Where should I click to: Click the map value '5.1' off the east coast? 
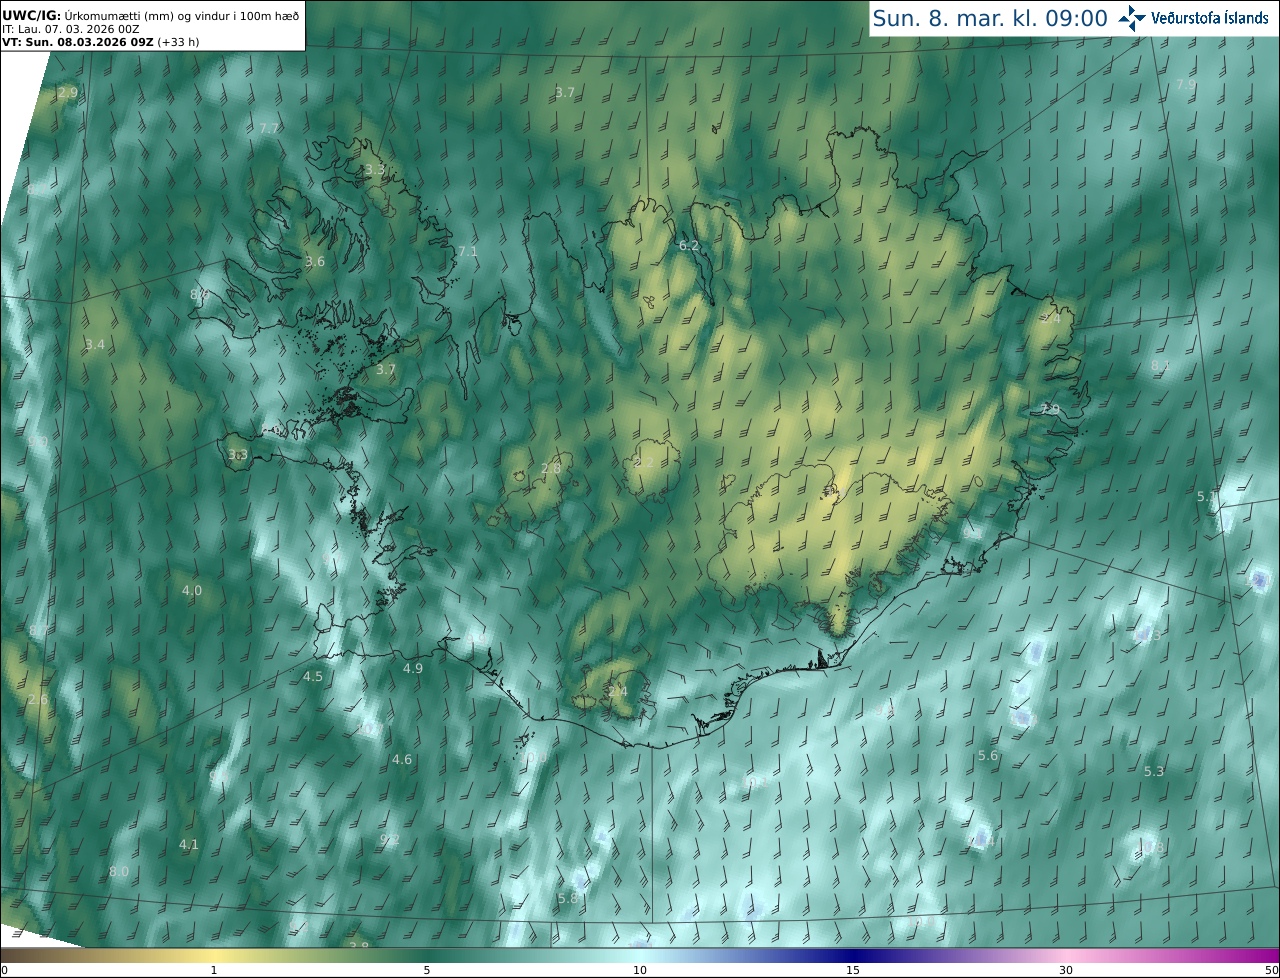[x=1208, y=497]
